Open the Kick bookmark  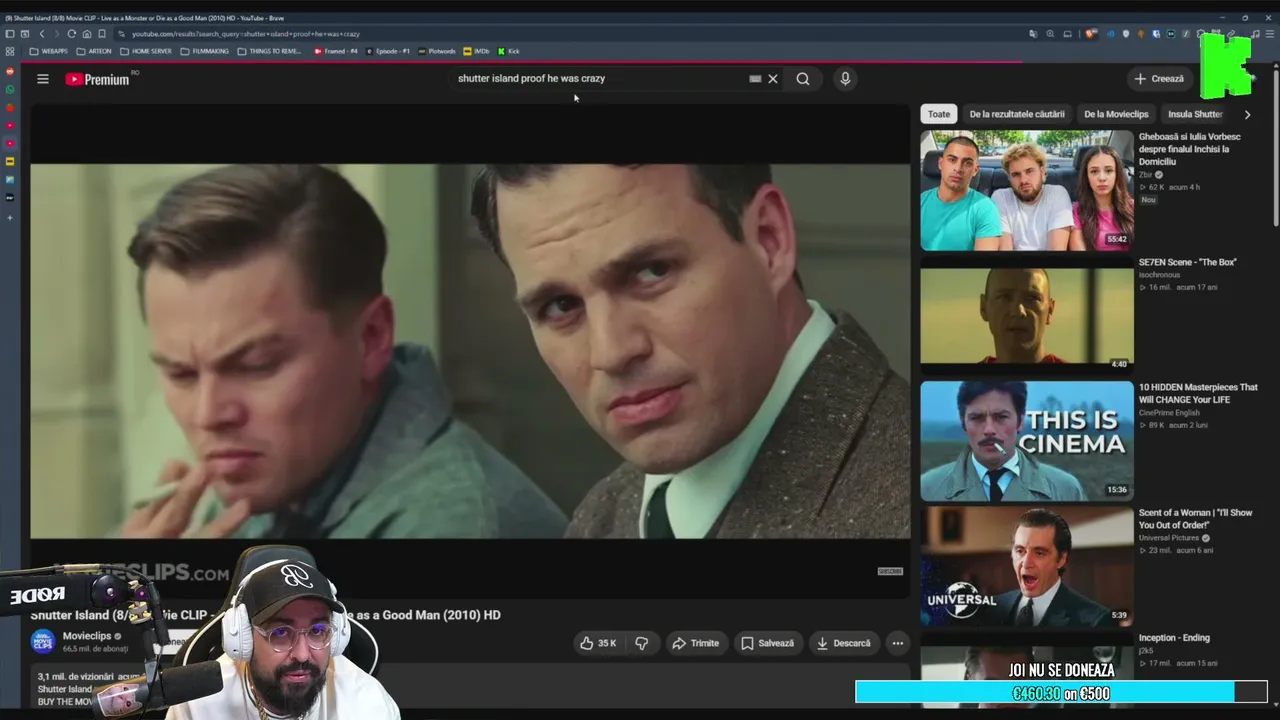(x=509, y=51)
